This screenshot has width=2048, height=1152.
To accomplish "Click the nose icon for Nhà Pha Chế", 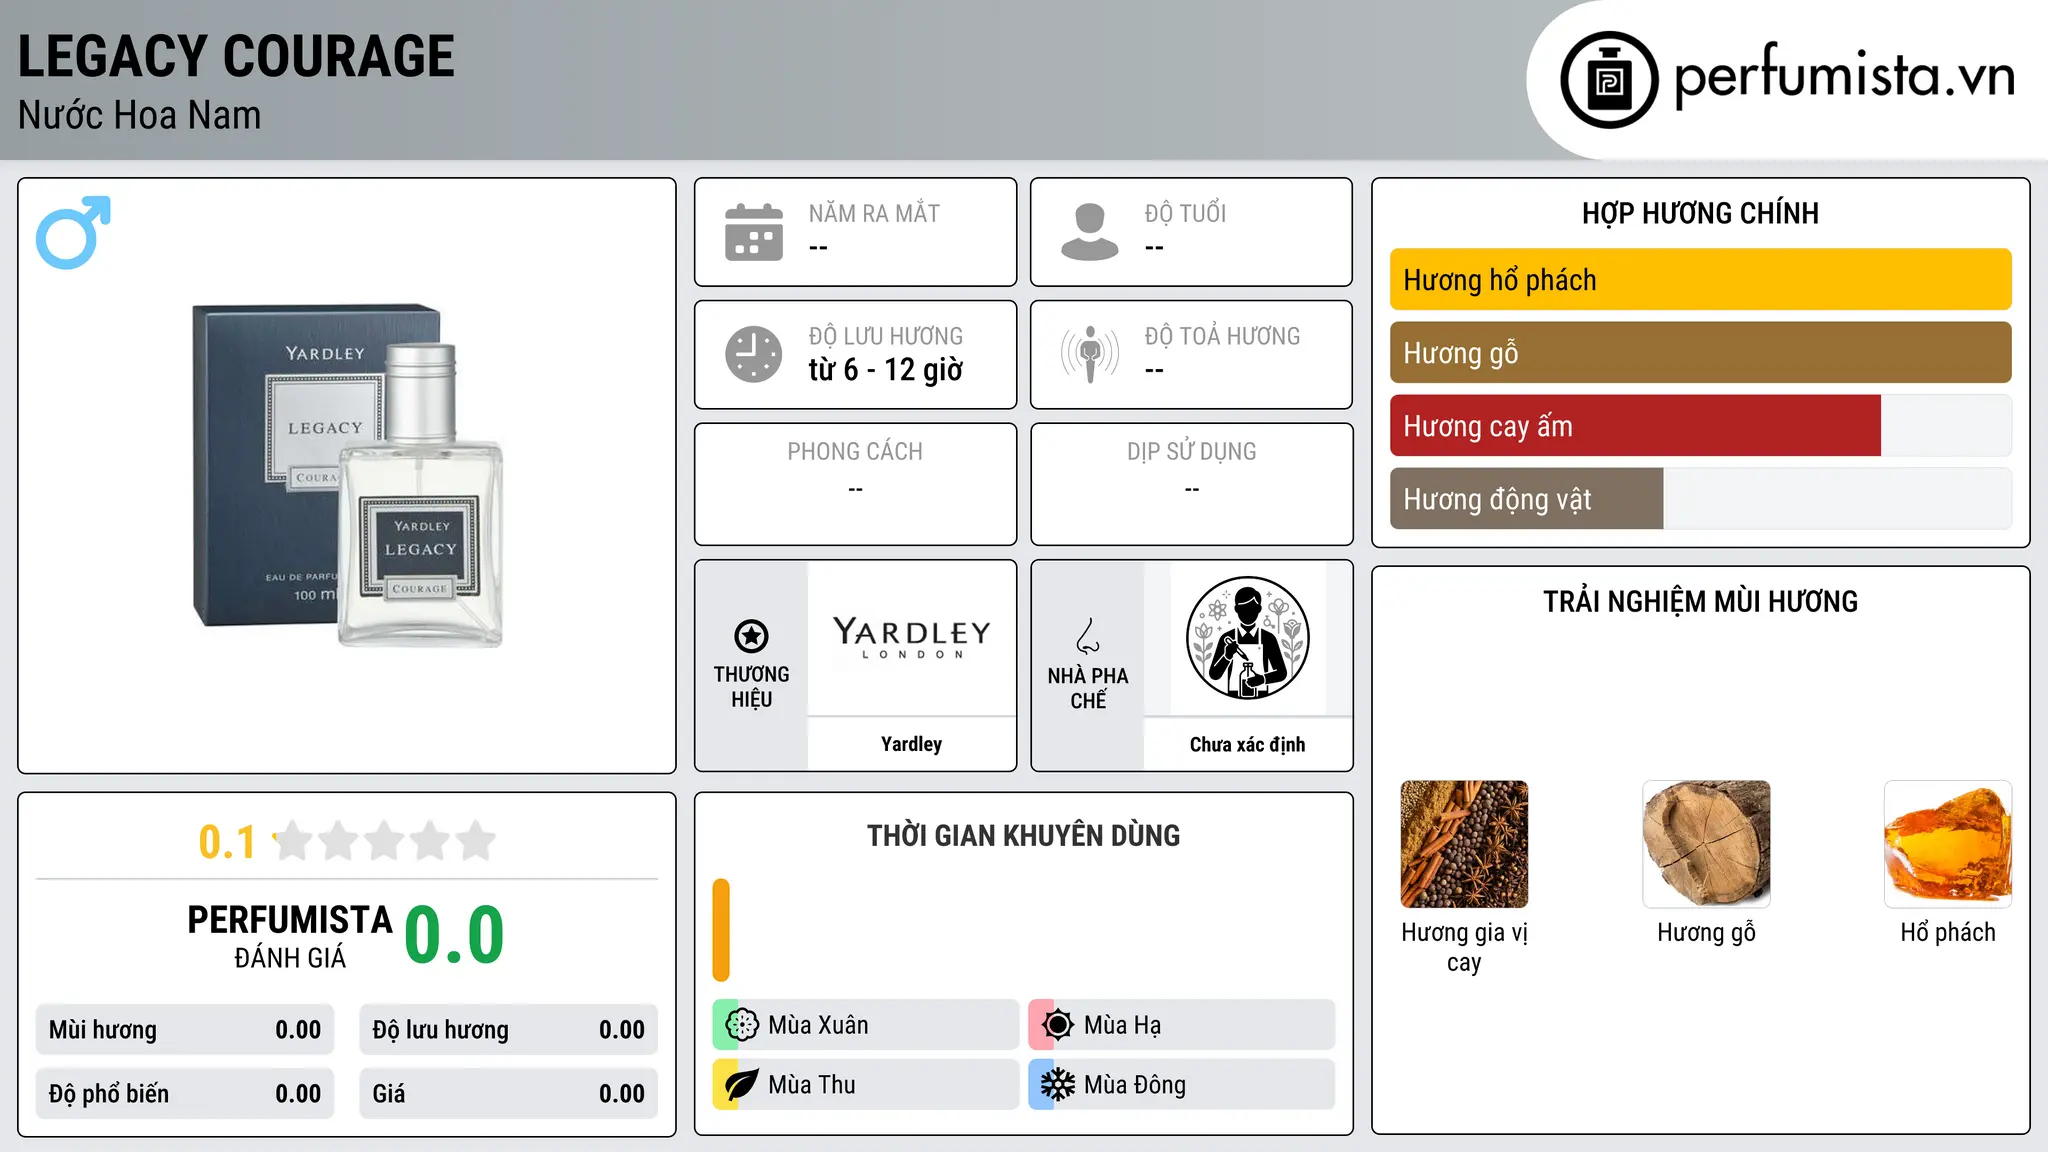I will coord(1088,636).
